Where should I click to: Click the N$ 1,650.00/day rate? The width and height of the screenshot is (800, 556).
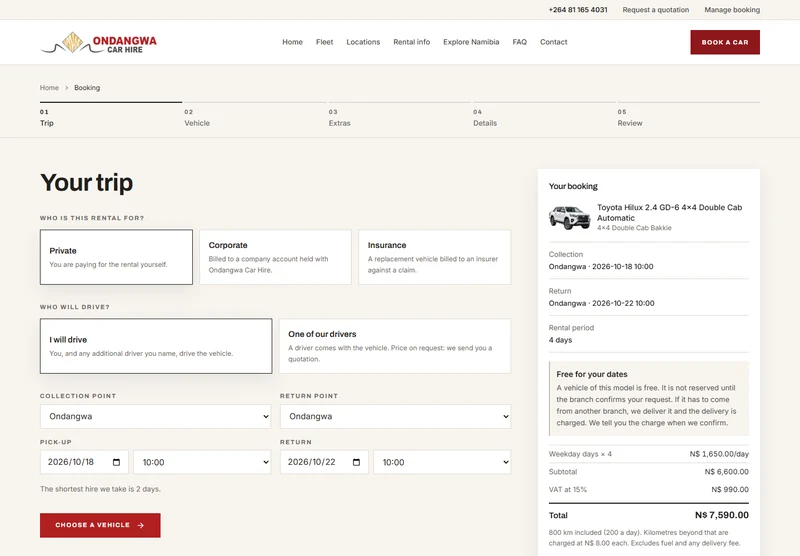coord(719,454)
